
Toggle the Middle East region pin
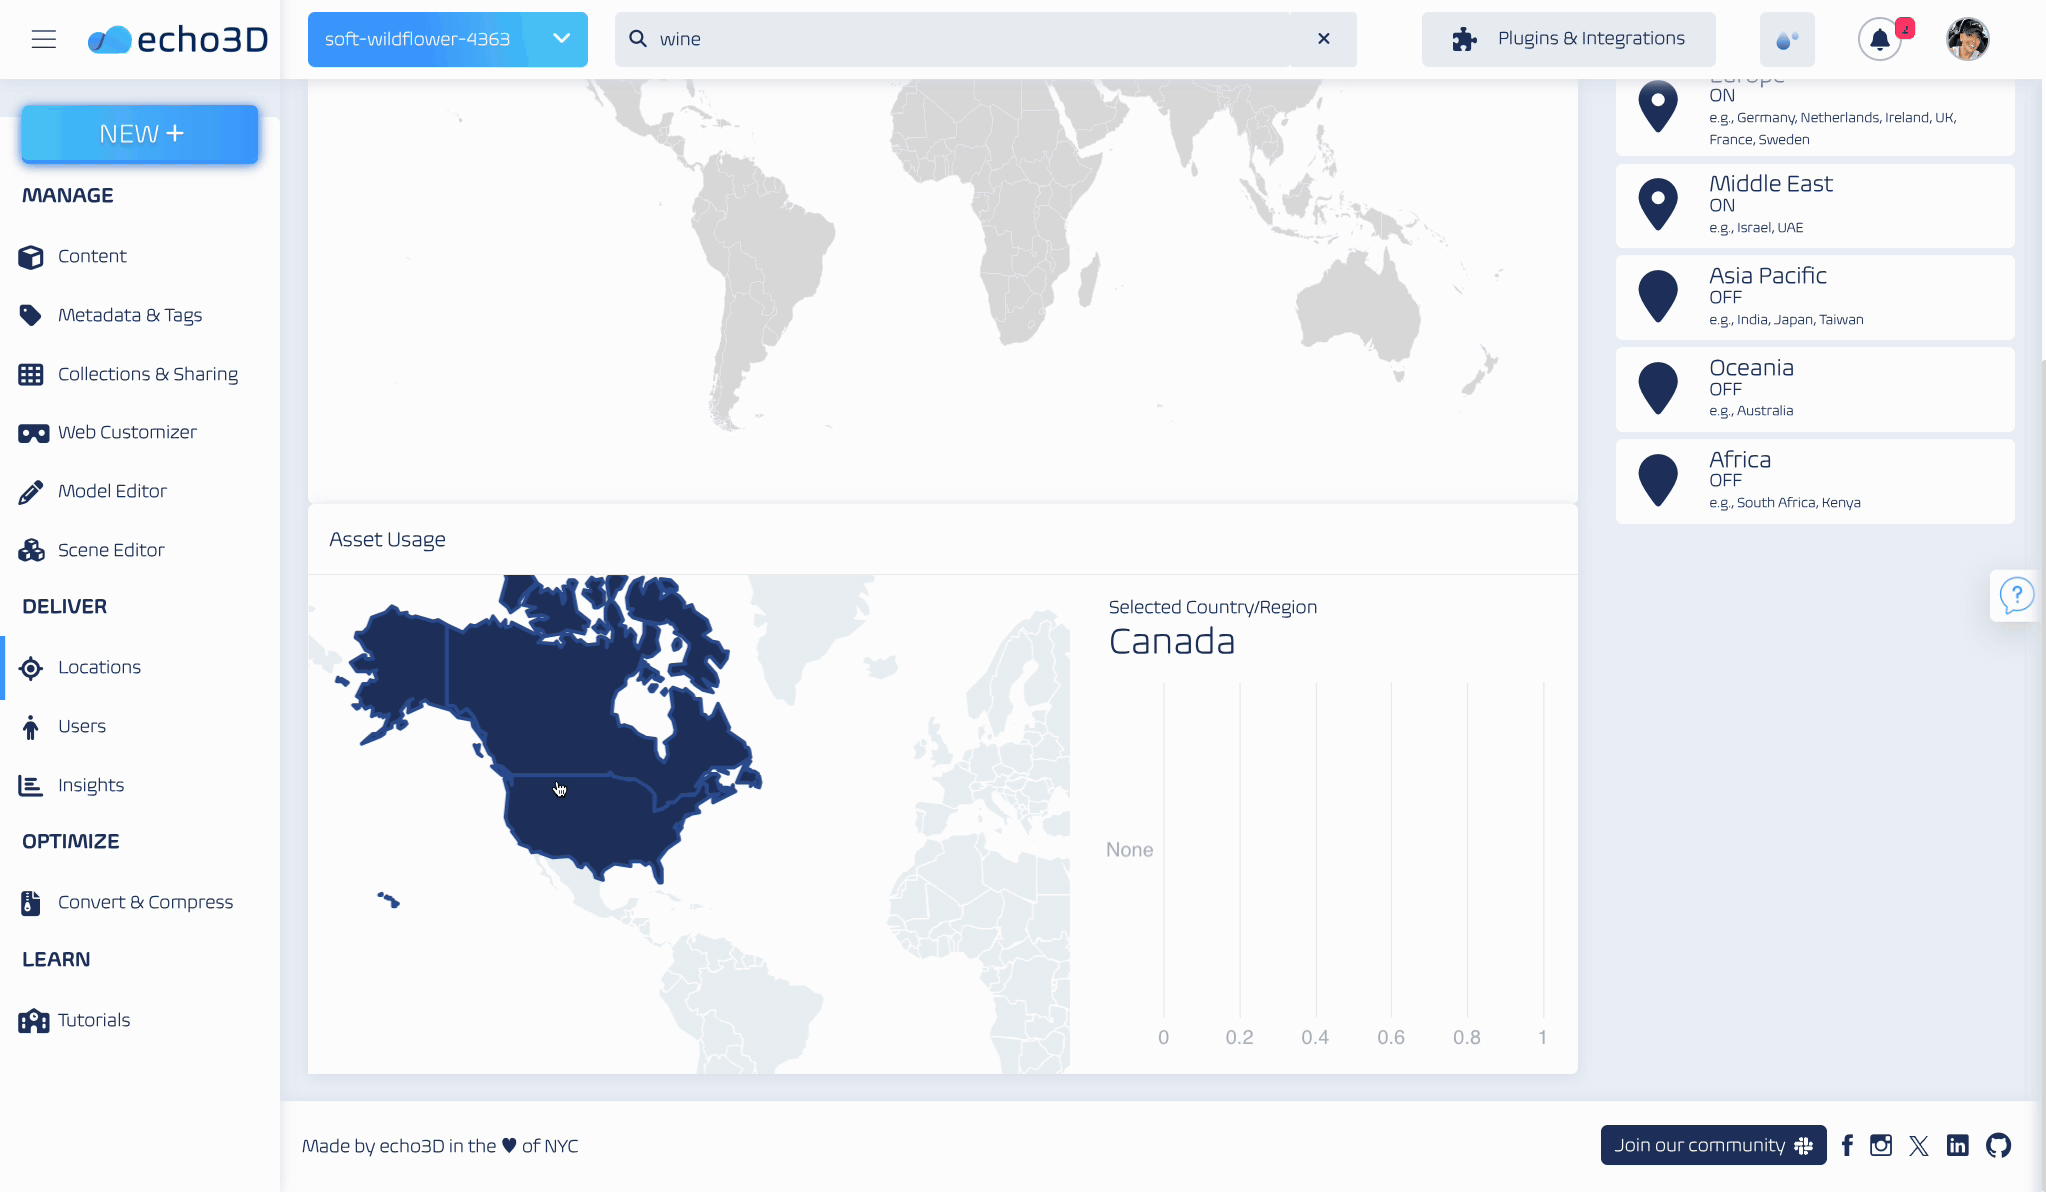1657,204
